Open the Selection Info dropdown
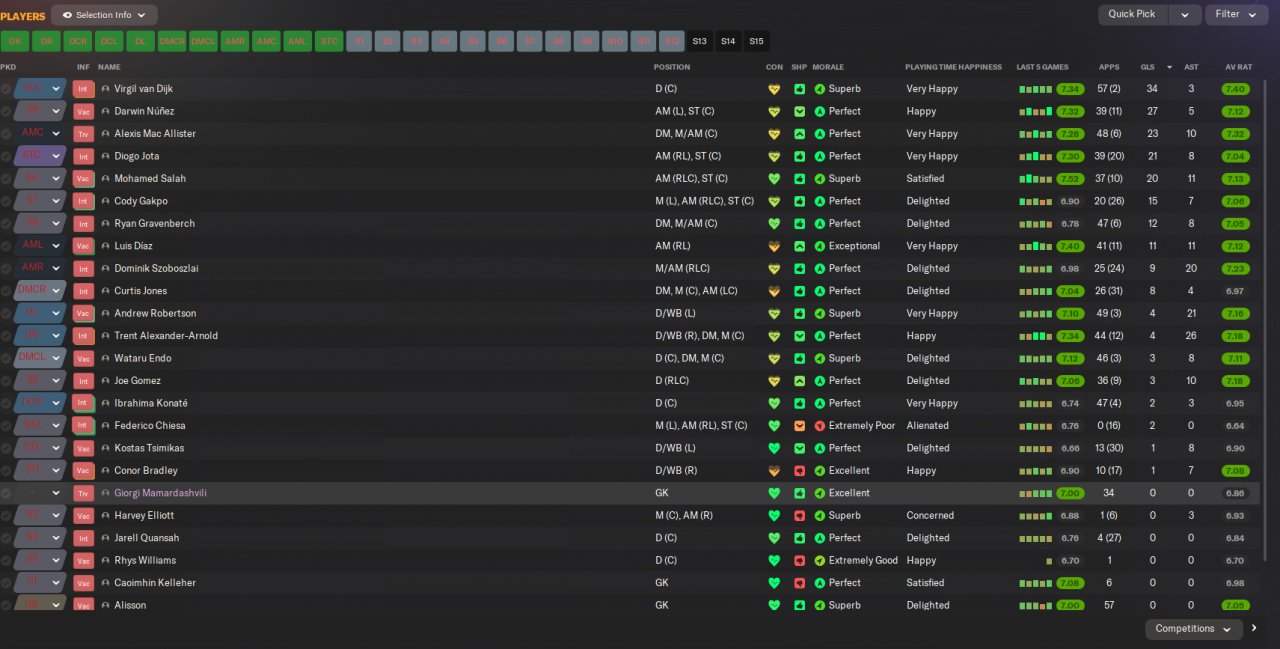The image size is (1280, 649). (104, 15)
